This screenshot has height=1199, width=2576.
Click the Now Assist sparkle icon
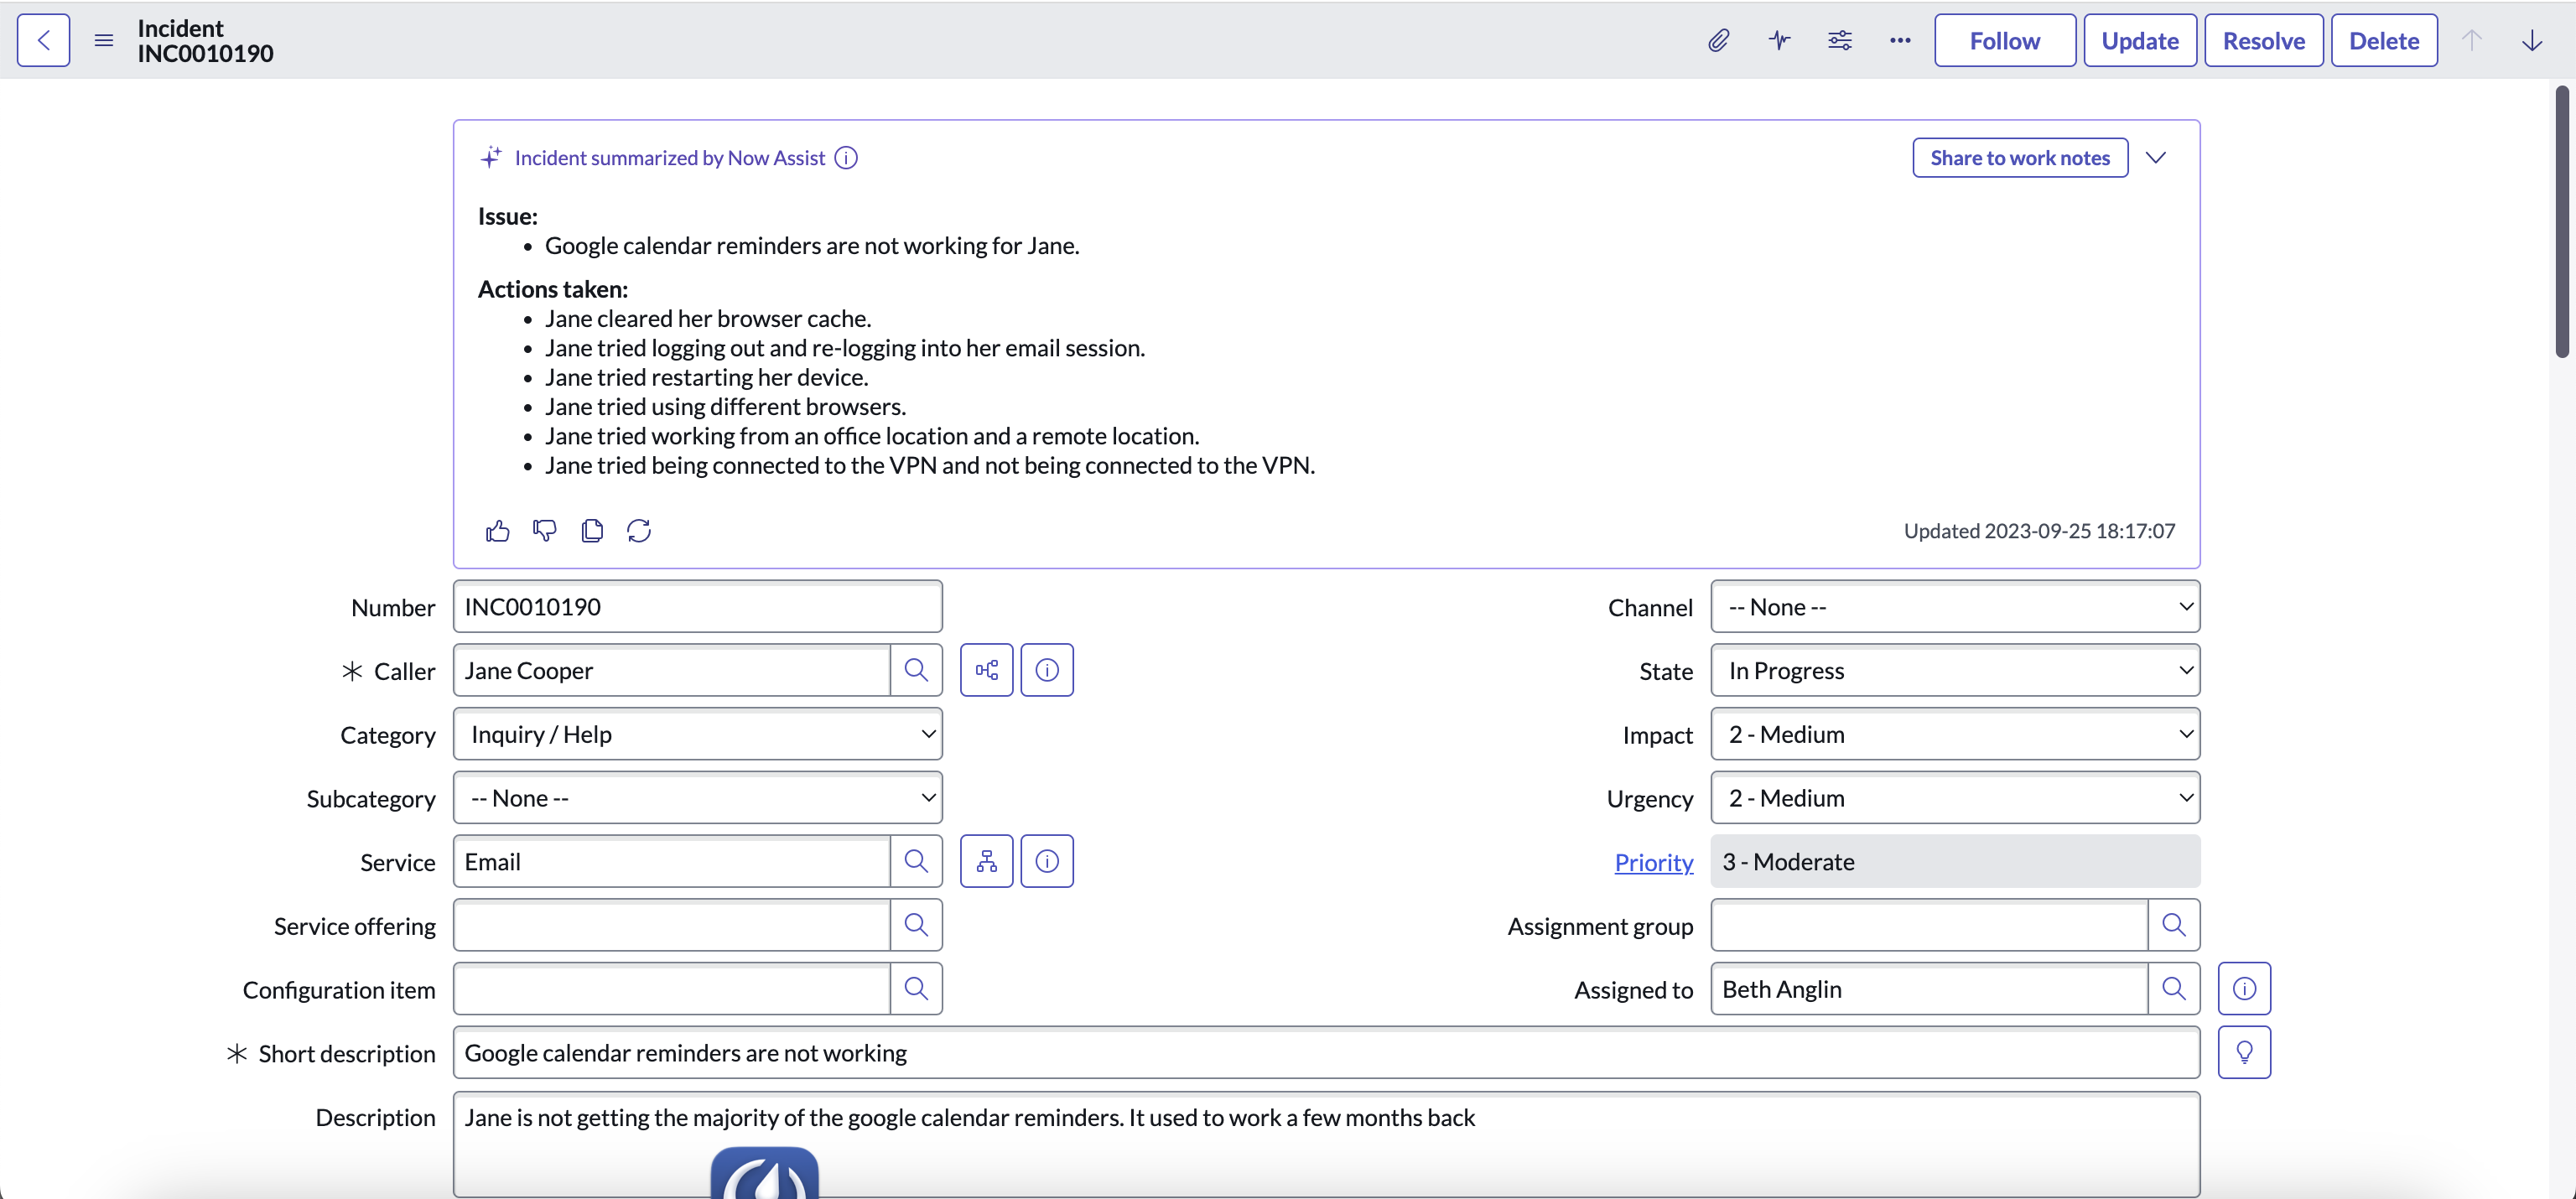[x=491, y=157]
